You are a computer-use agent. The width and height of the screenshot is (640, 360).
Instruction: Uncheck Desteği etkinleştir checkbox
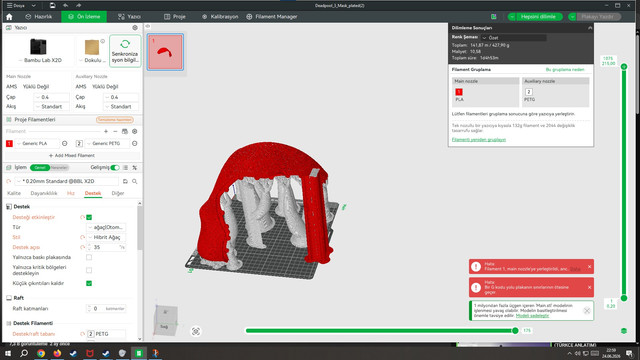coord(89,217)
